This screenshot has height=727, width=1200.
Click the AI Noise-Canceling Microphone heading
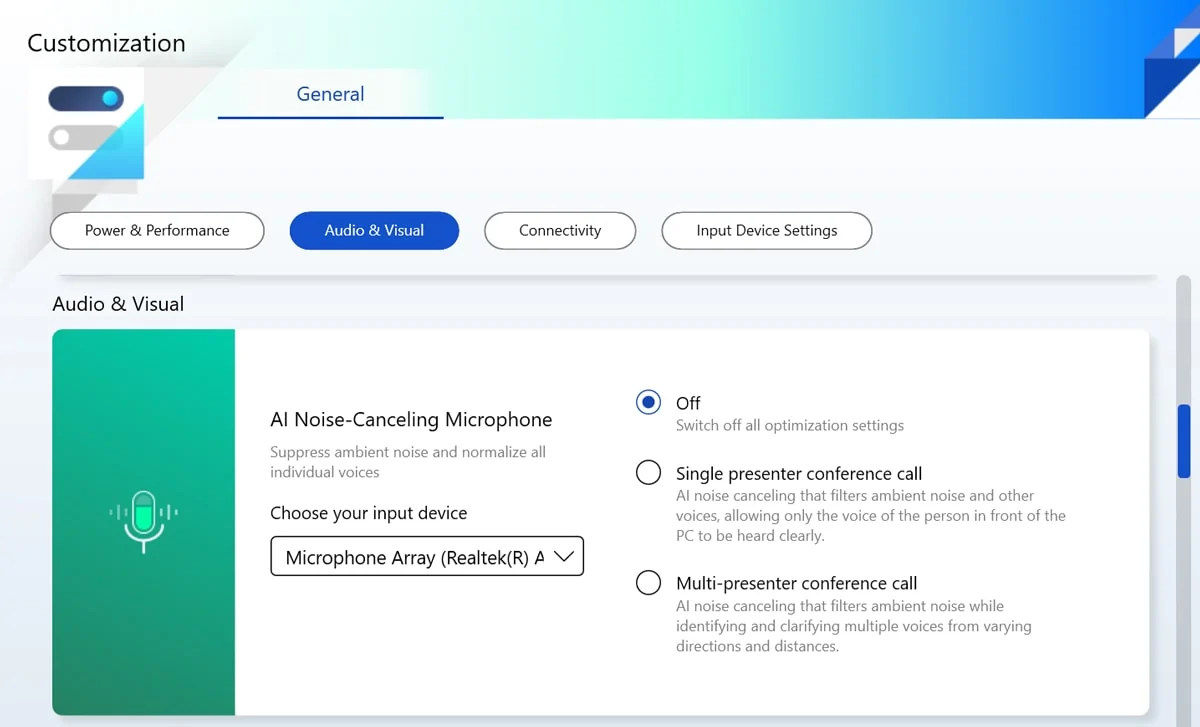pos(411,420)
